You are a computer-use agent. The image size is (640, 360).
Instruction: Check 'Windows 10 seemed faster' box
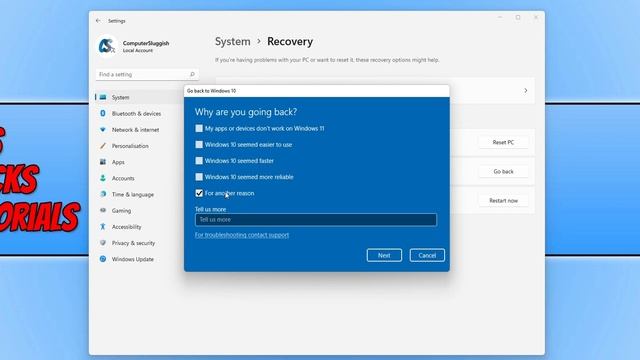(199, 161)
